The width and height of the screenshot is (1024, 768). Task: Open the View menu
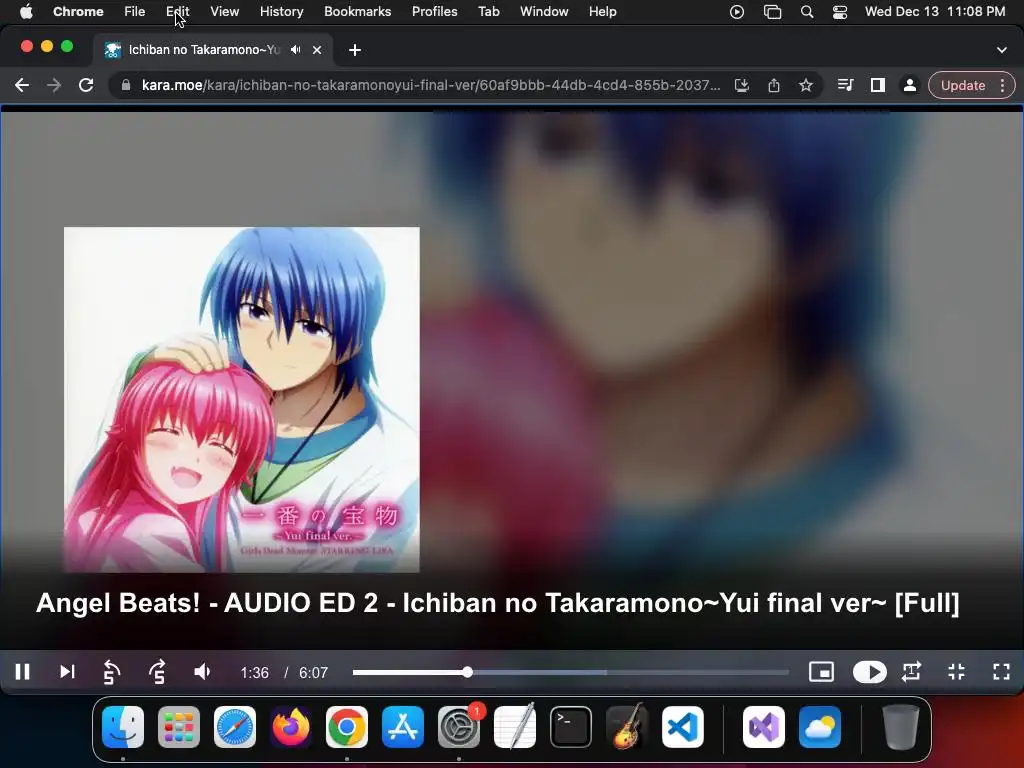[225, 11]
